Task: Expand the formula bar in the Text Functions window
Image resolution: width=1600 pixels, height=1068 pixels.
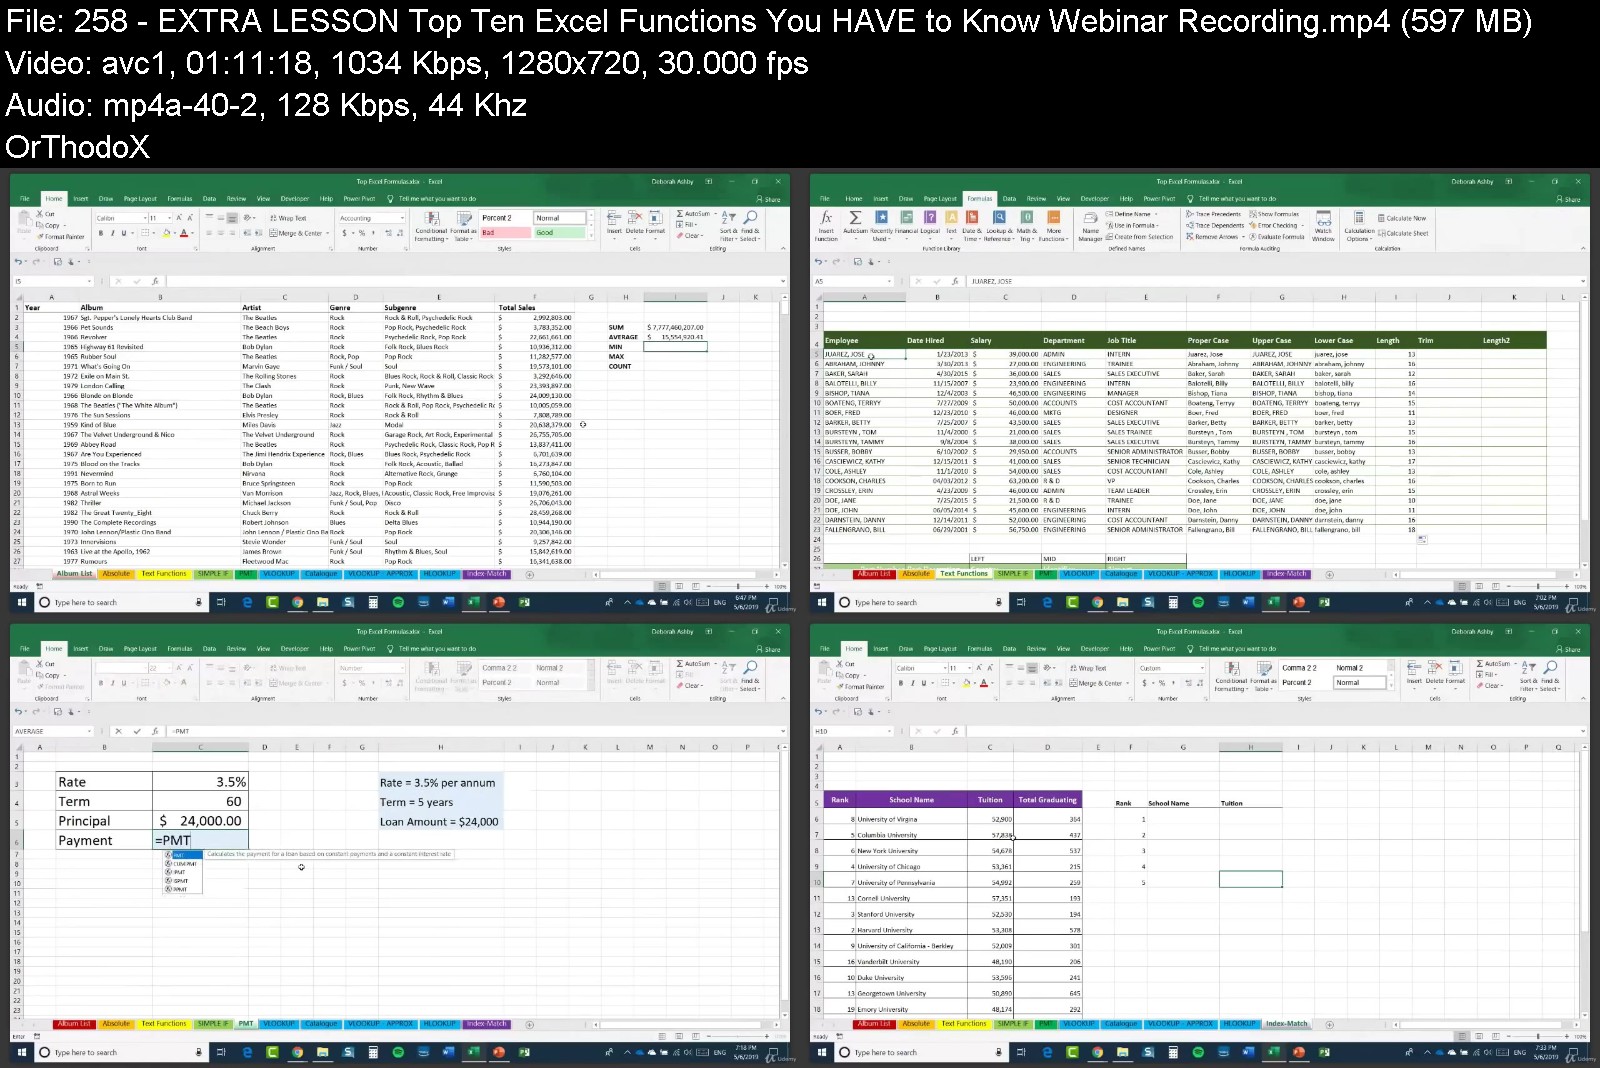Action: tap(1582, 281)
